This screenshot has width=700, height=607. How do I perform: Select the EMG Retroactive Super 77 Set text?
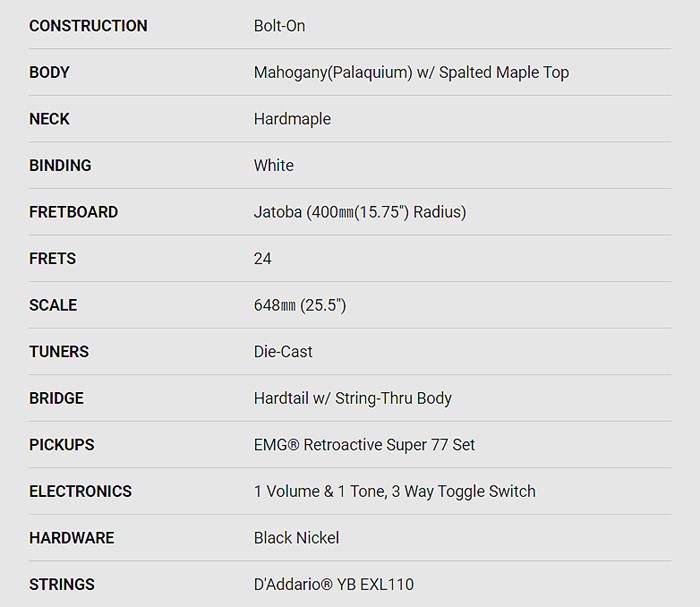tap(365, 445)
